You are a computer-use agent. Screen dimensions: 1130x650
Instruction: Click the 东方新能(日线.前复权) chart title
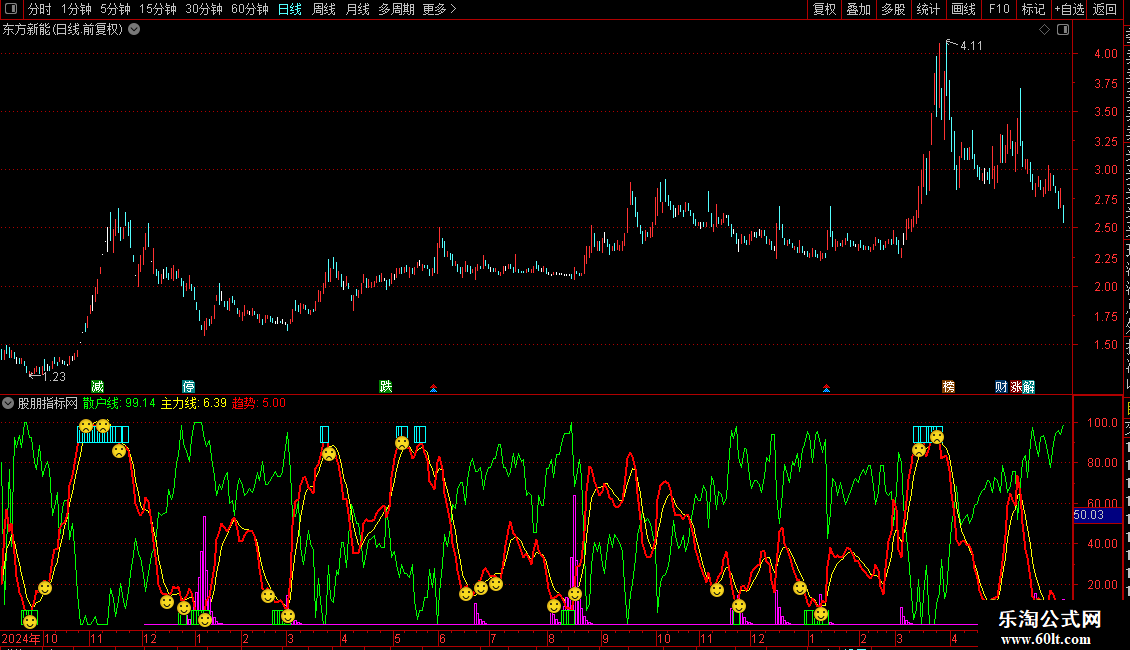pos(63,30)
